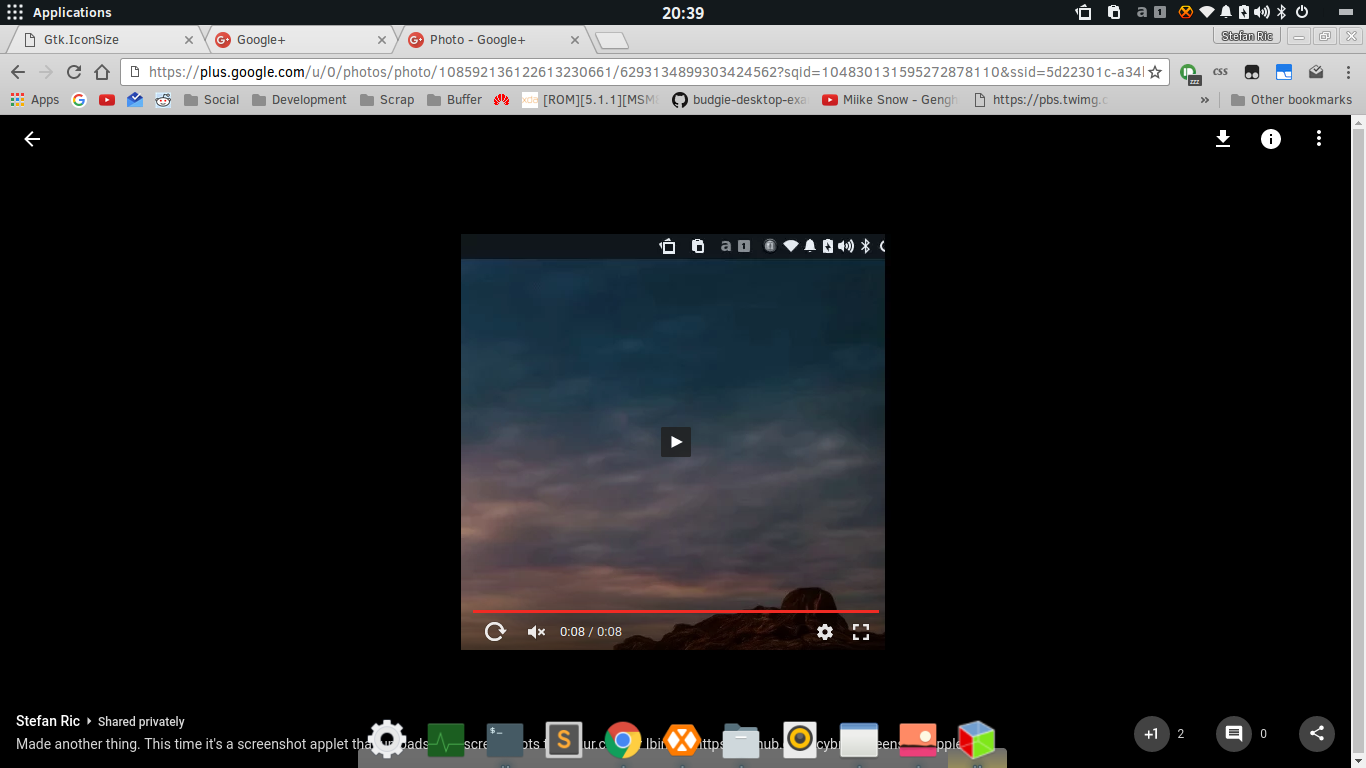The width and height of the screenshot is (1366, 768).
Task: Go back using the photo viewer arrow
Action: tap(32, 139)
